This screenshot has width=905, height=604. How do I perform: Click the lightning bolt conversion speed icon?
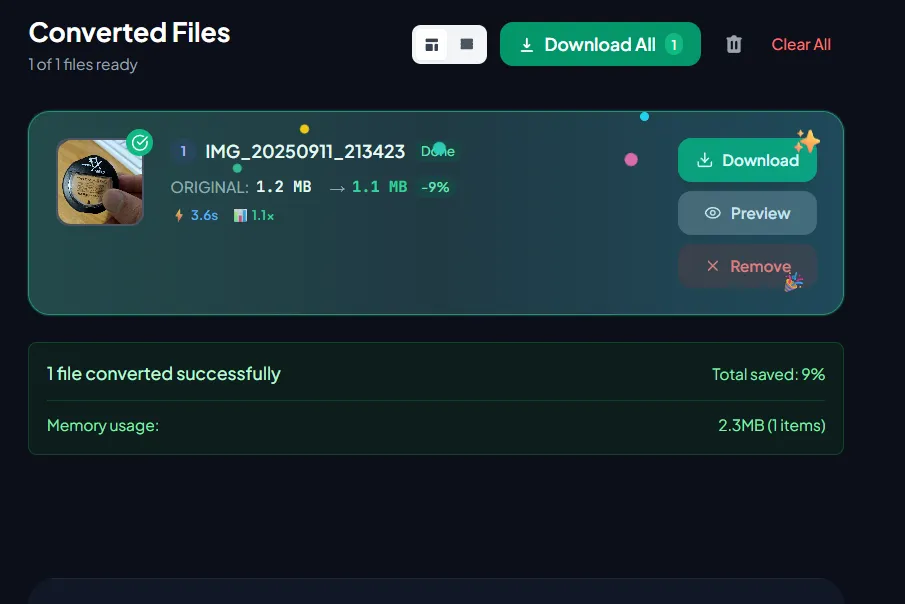[x=179, y=214]
